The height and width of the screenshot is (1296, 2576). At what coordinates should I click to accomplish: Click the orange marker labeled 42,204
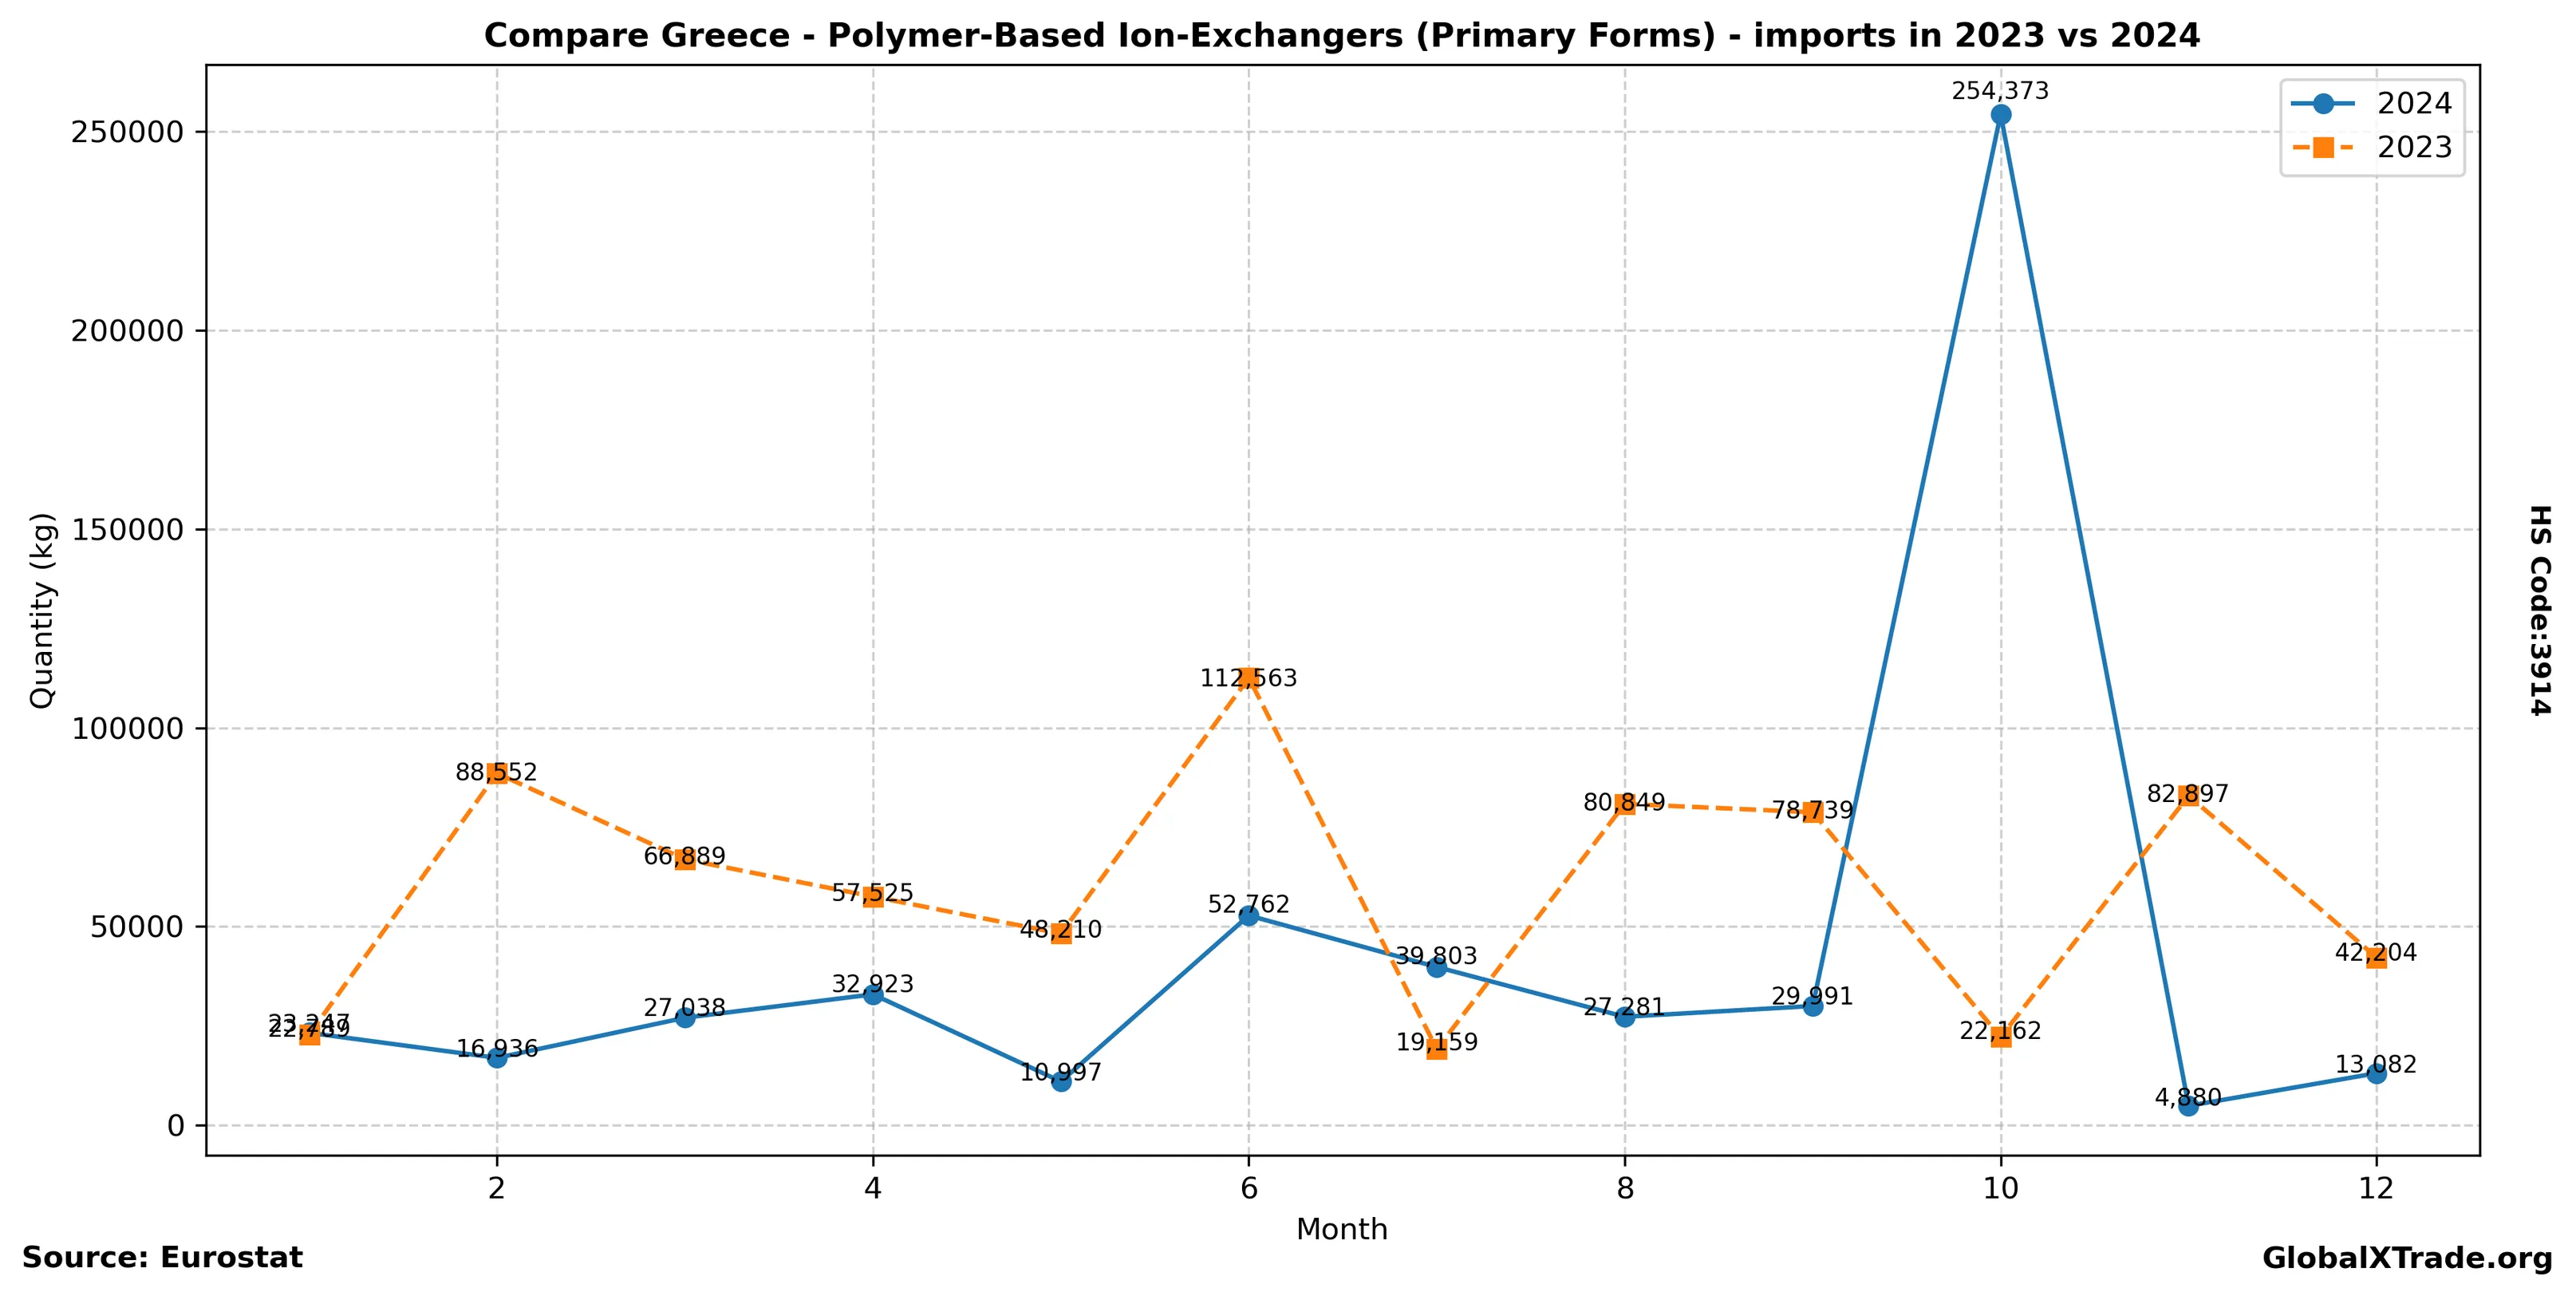(2376, 957)
